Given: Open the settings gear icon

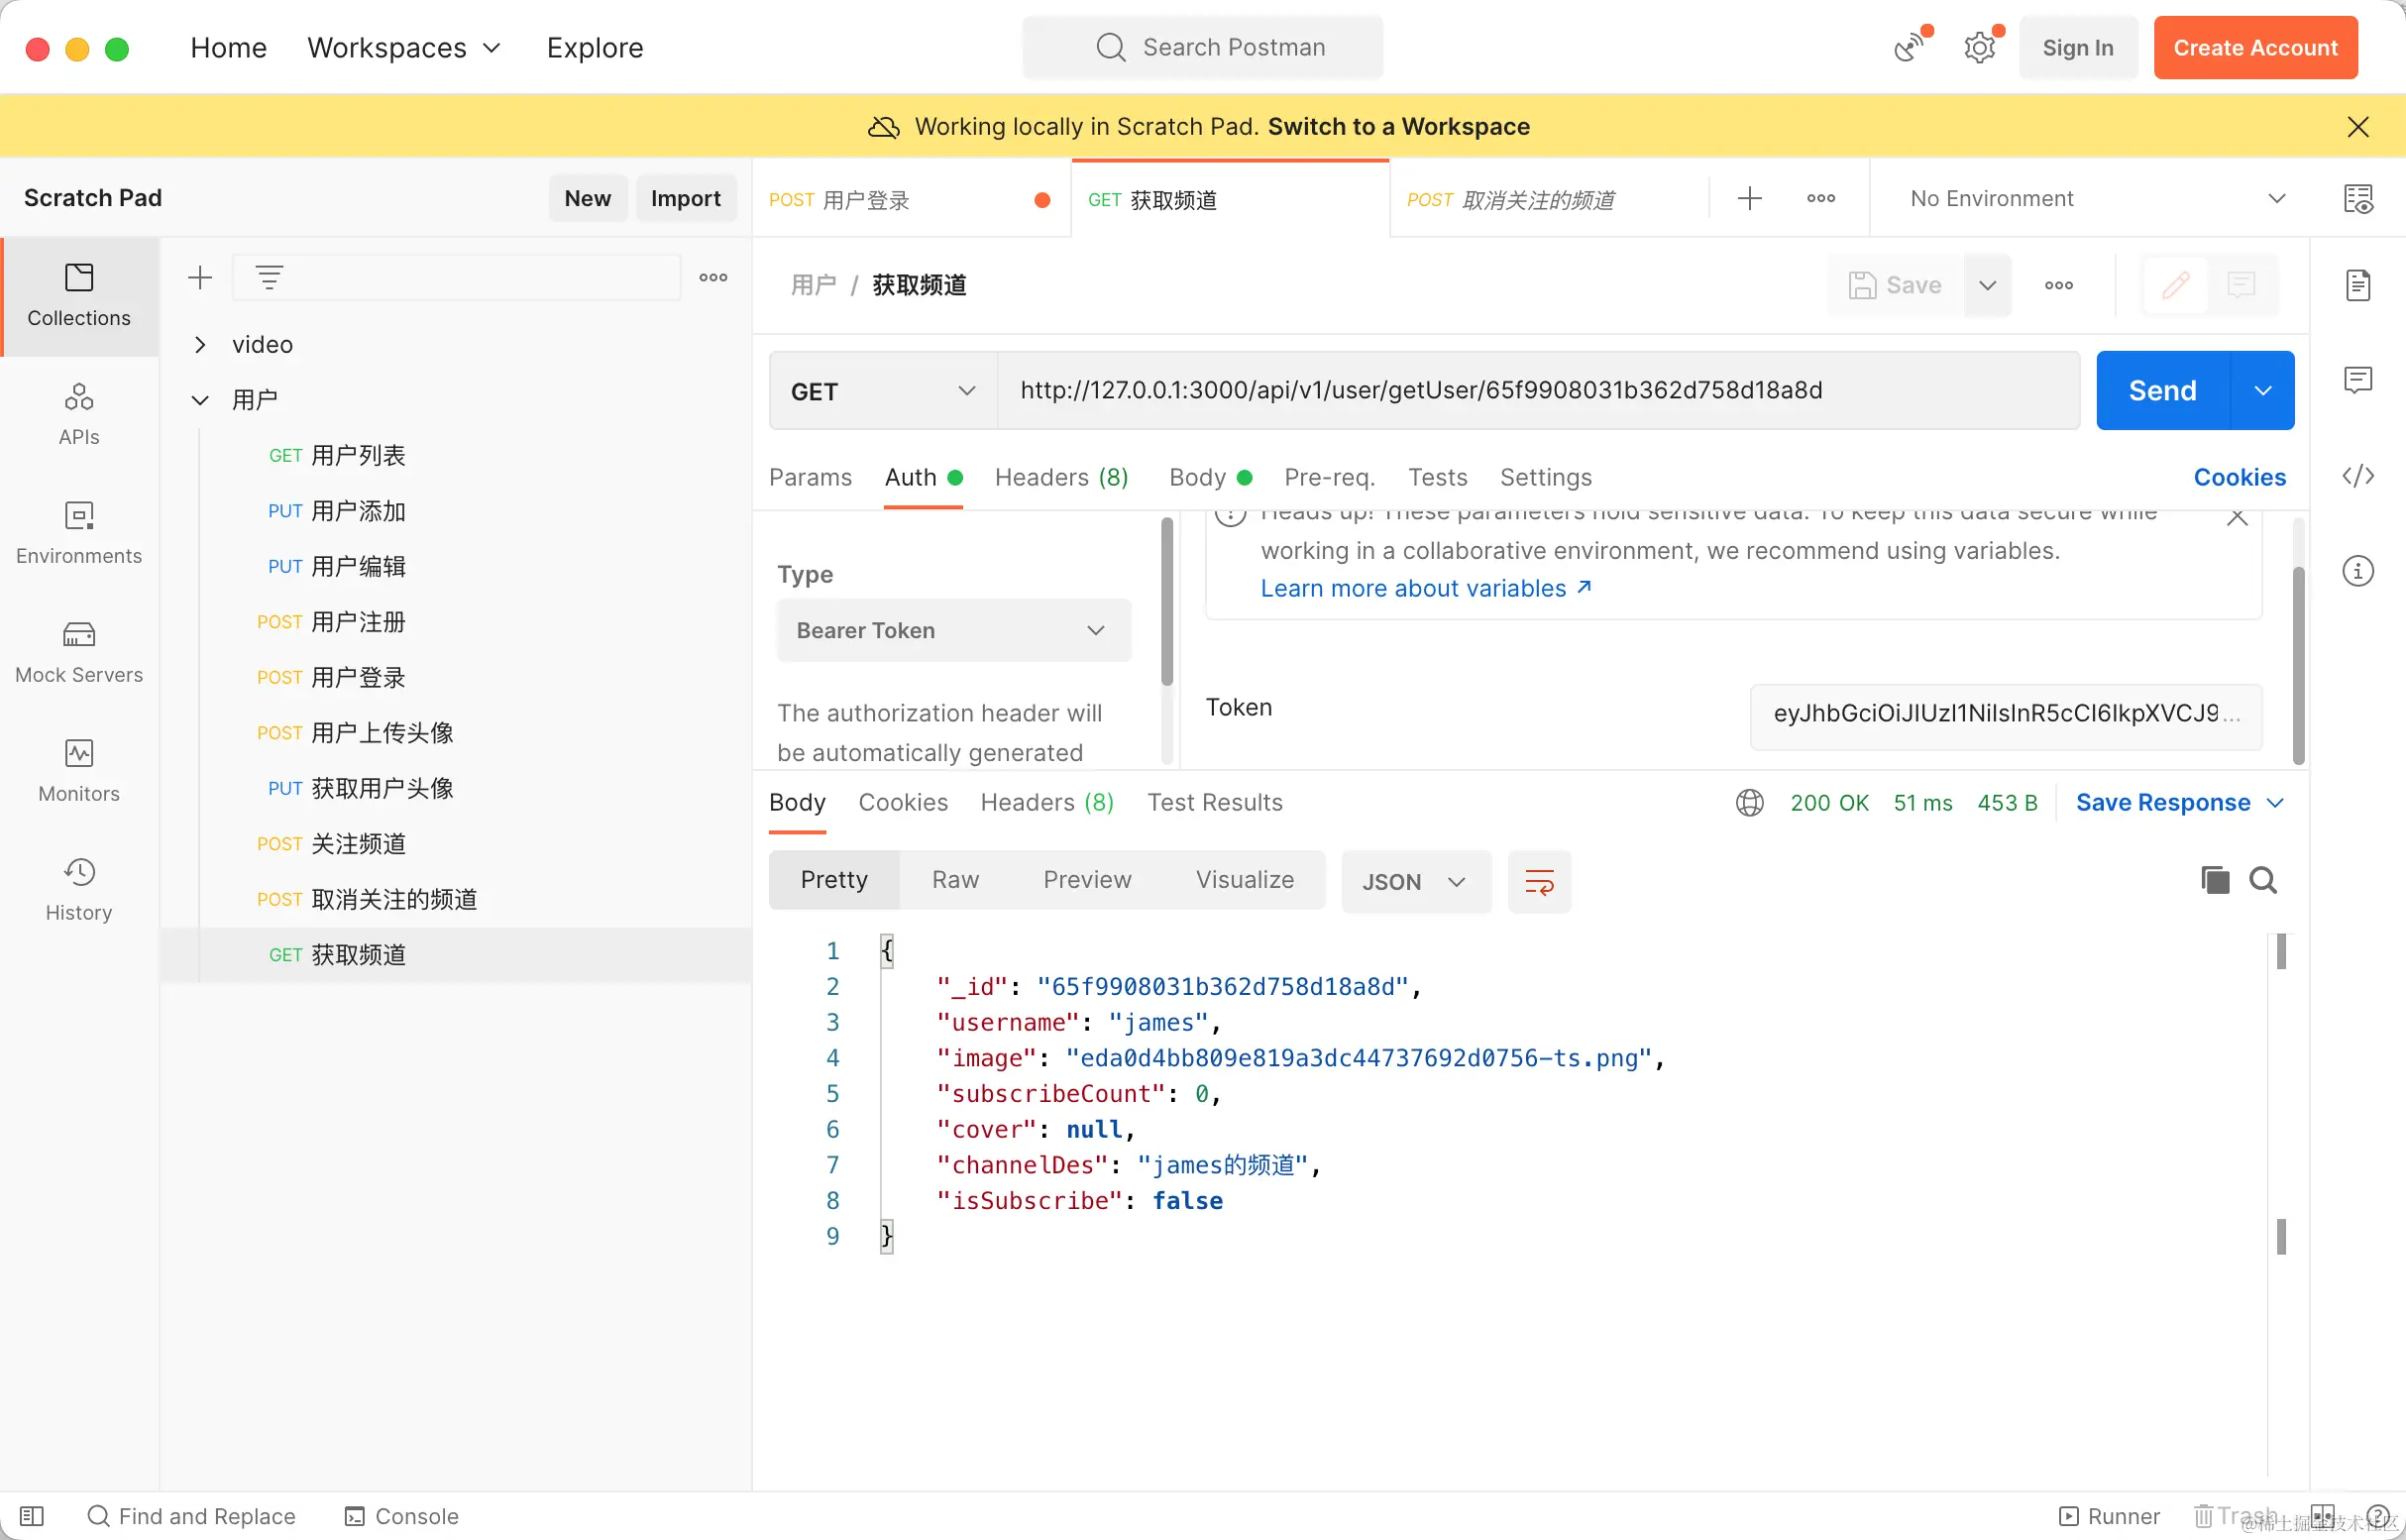Looking at the screenshot, I should click(x=1979, y=48).
